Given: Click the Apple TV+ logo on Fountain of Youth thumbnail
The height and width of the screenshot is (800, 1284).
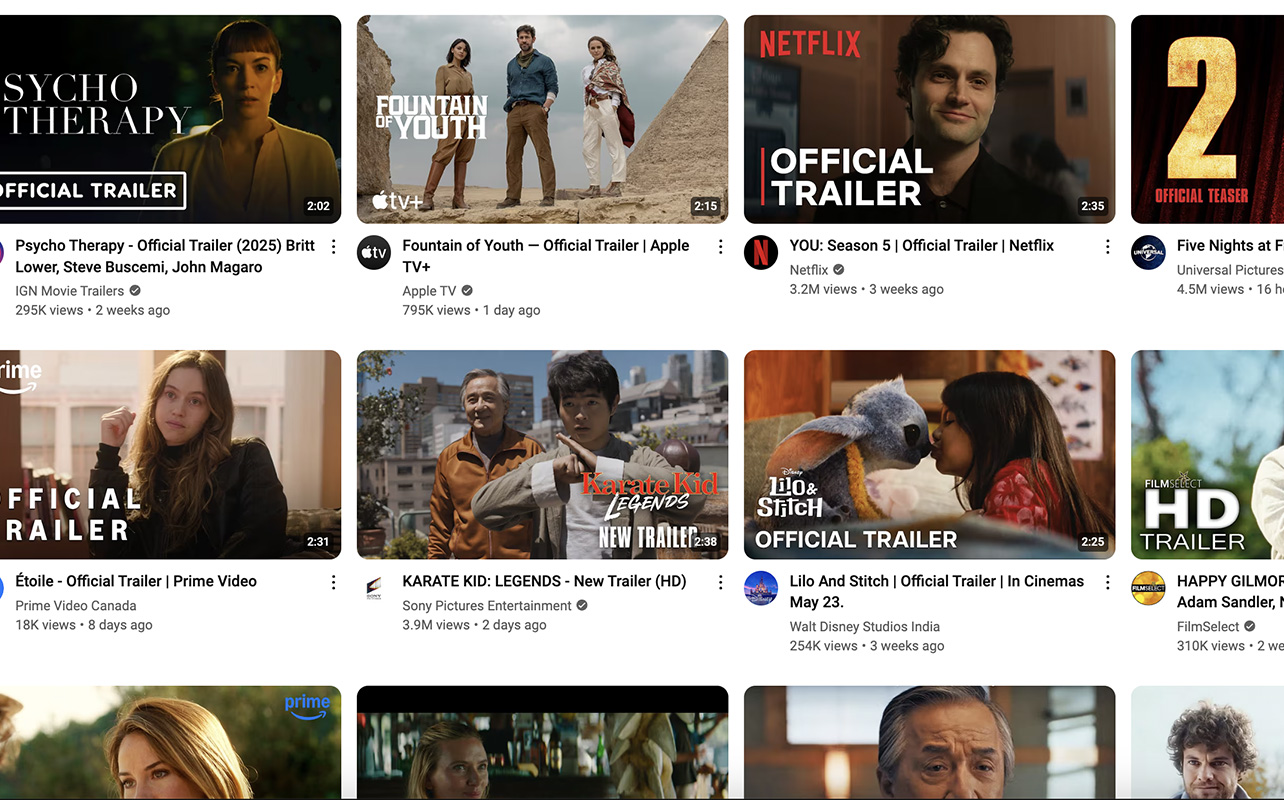Looking at the screenshot, I should point(398,200).
